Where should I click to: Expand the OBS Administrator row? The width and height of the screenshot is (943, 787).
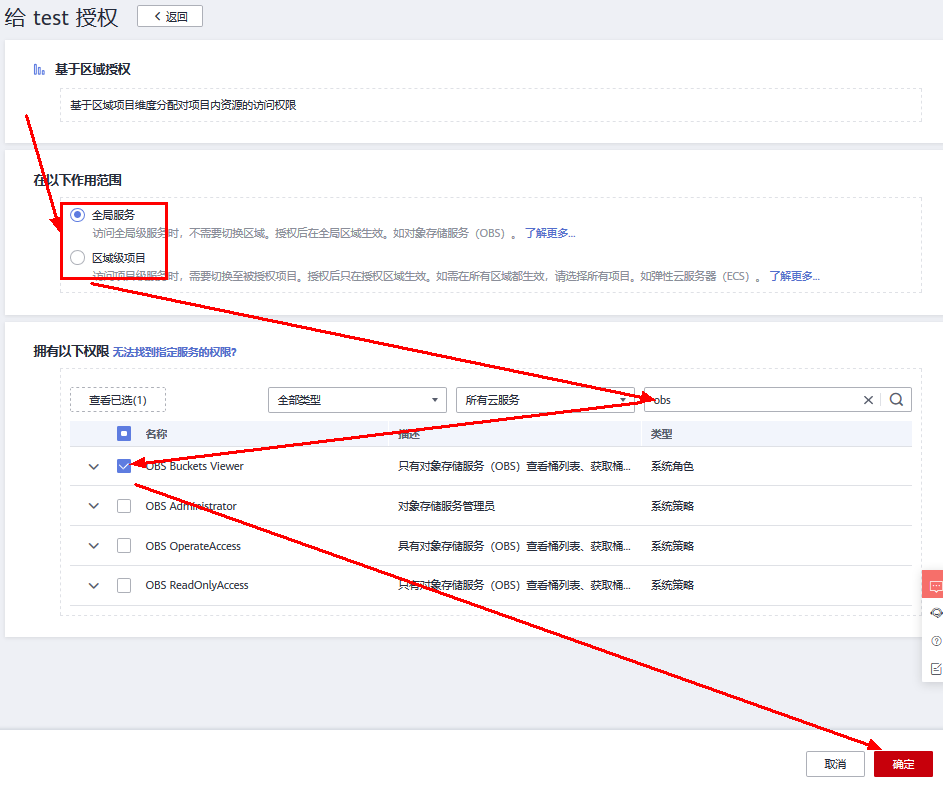[94, 506]
